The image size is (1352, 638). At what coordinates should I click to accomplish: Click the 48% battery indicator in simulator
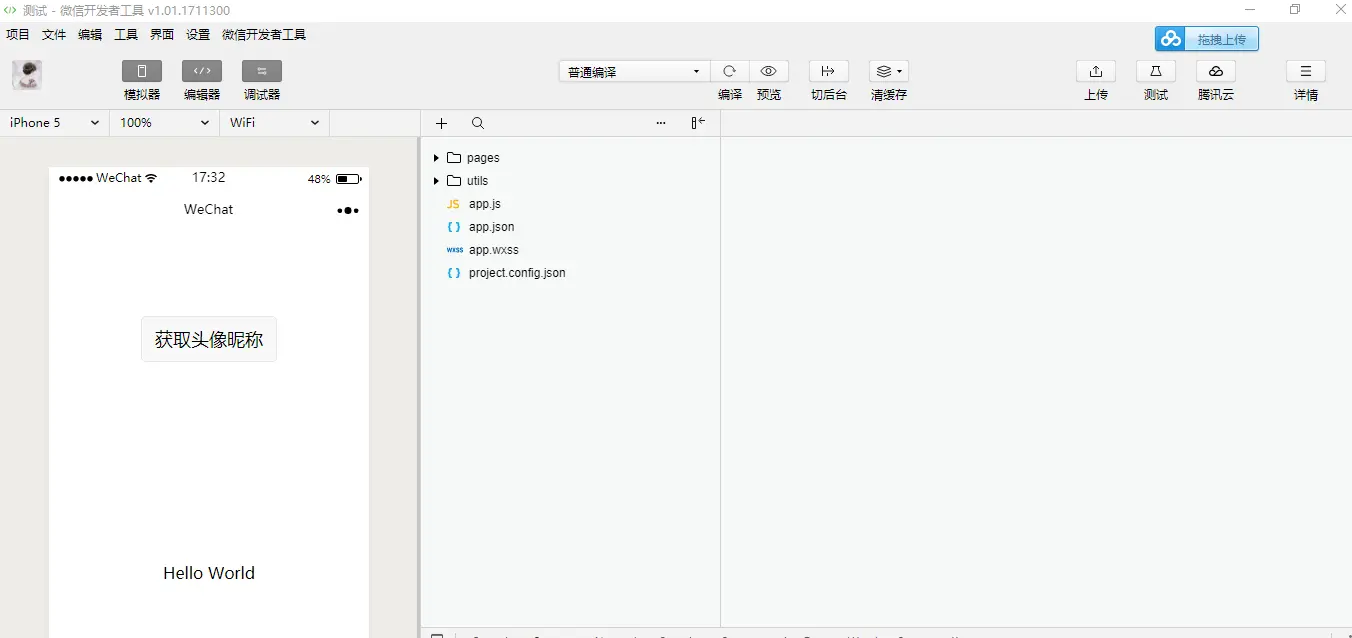pyautogui.click(x=335, y=179)
